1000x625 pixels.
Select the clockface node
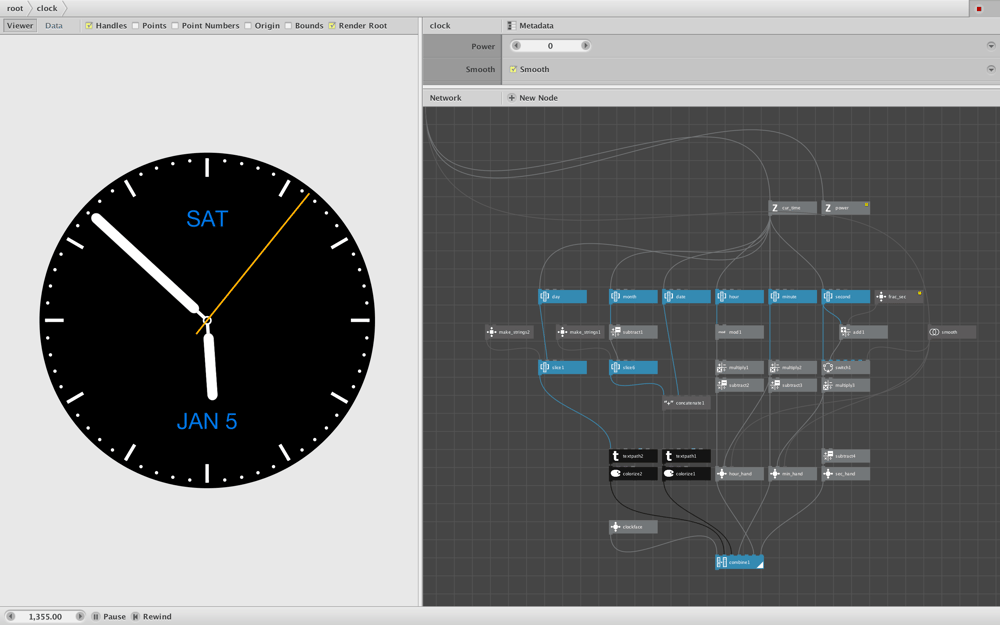[633, 527]
